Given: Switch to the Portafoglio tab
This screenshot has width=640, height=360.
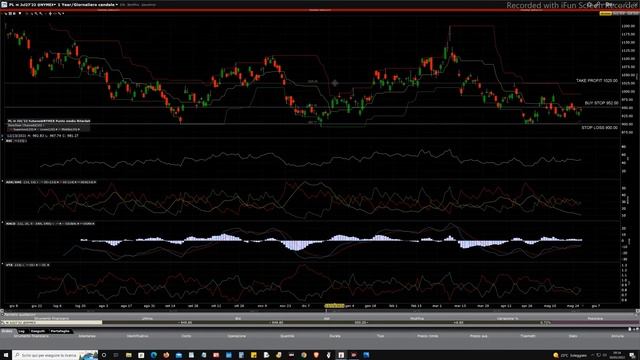Looking at the screenshot, I should point(60,331).
